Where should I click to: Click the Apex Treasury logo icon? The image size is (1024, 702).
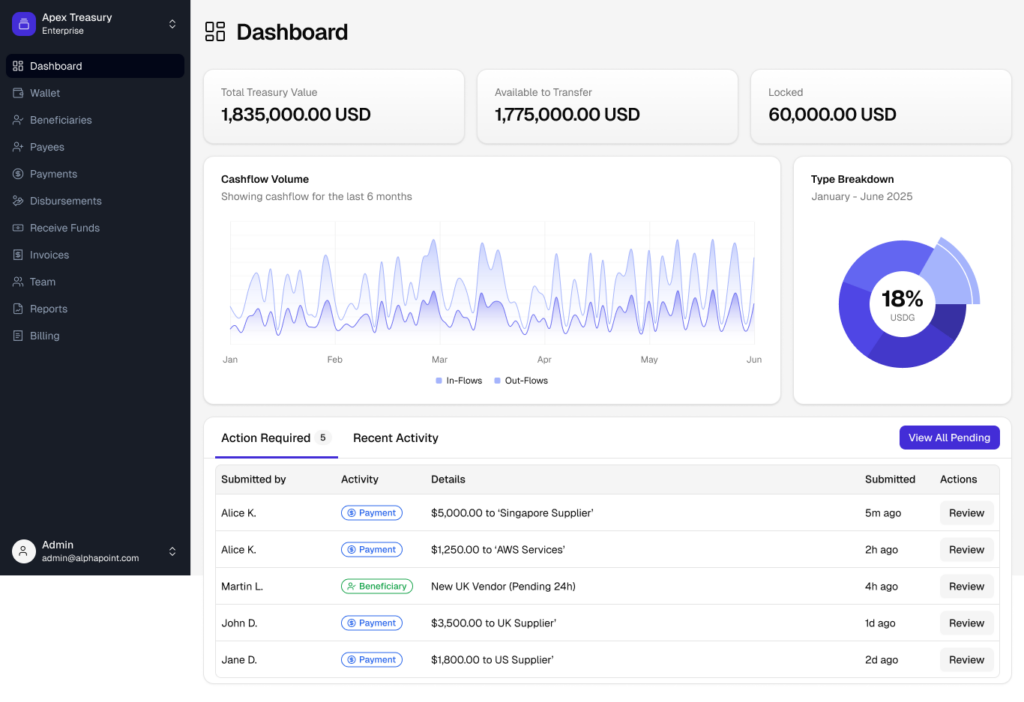(23, 23)
